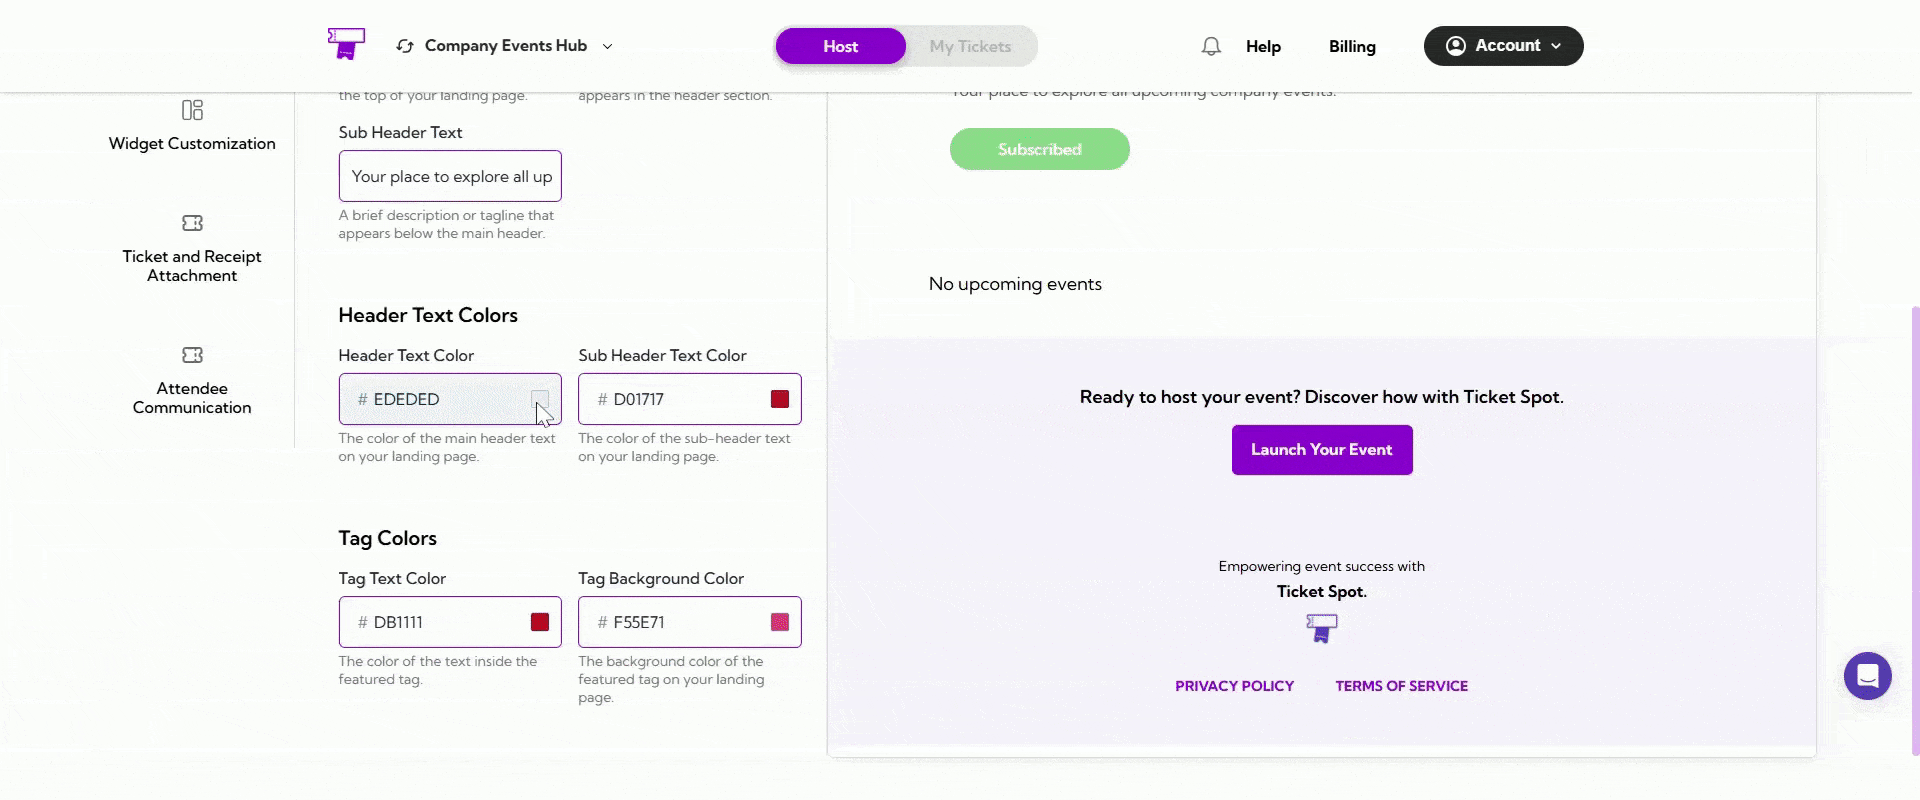Click the "Header Text Colors" heading
The width and height of the screenshot is (1920, 800).
click(428, 315)
